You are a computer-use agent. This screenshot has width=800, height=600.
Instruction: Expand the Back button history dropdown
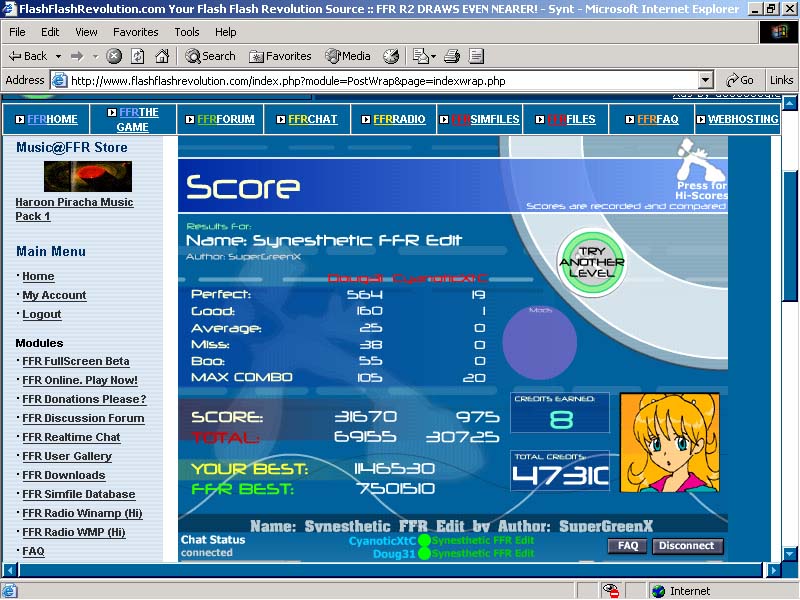point(59,57)
